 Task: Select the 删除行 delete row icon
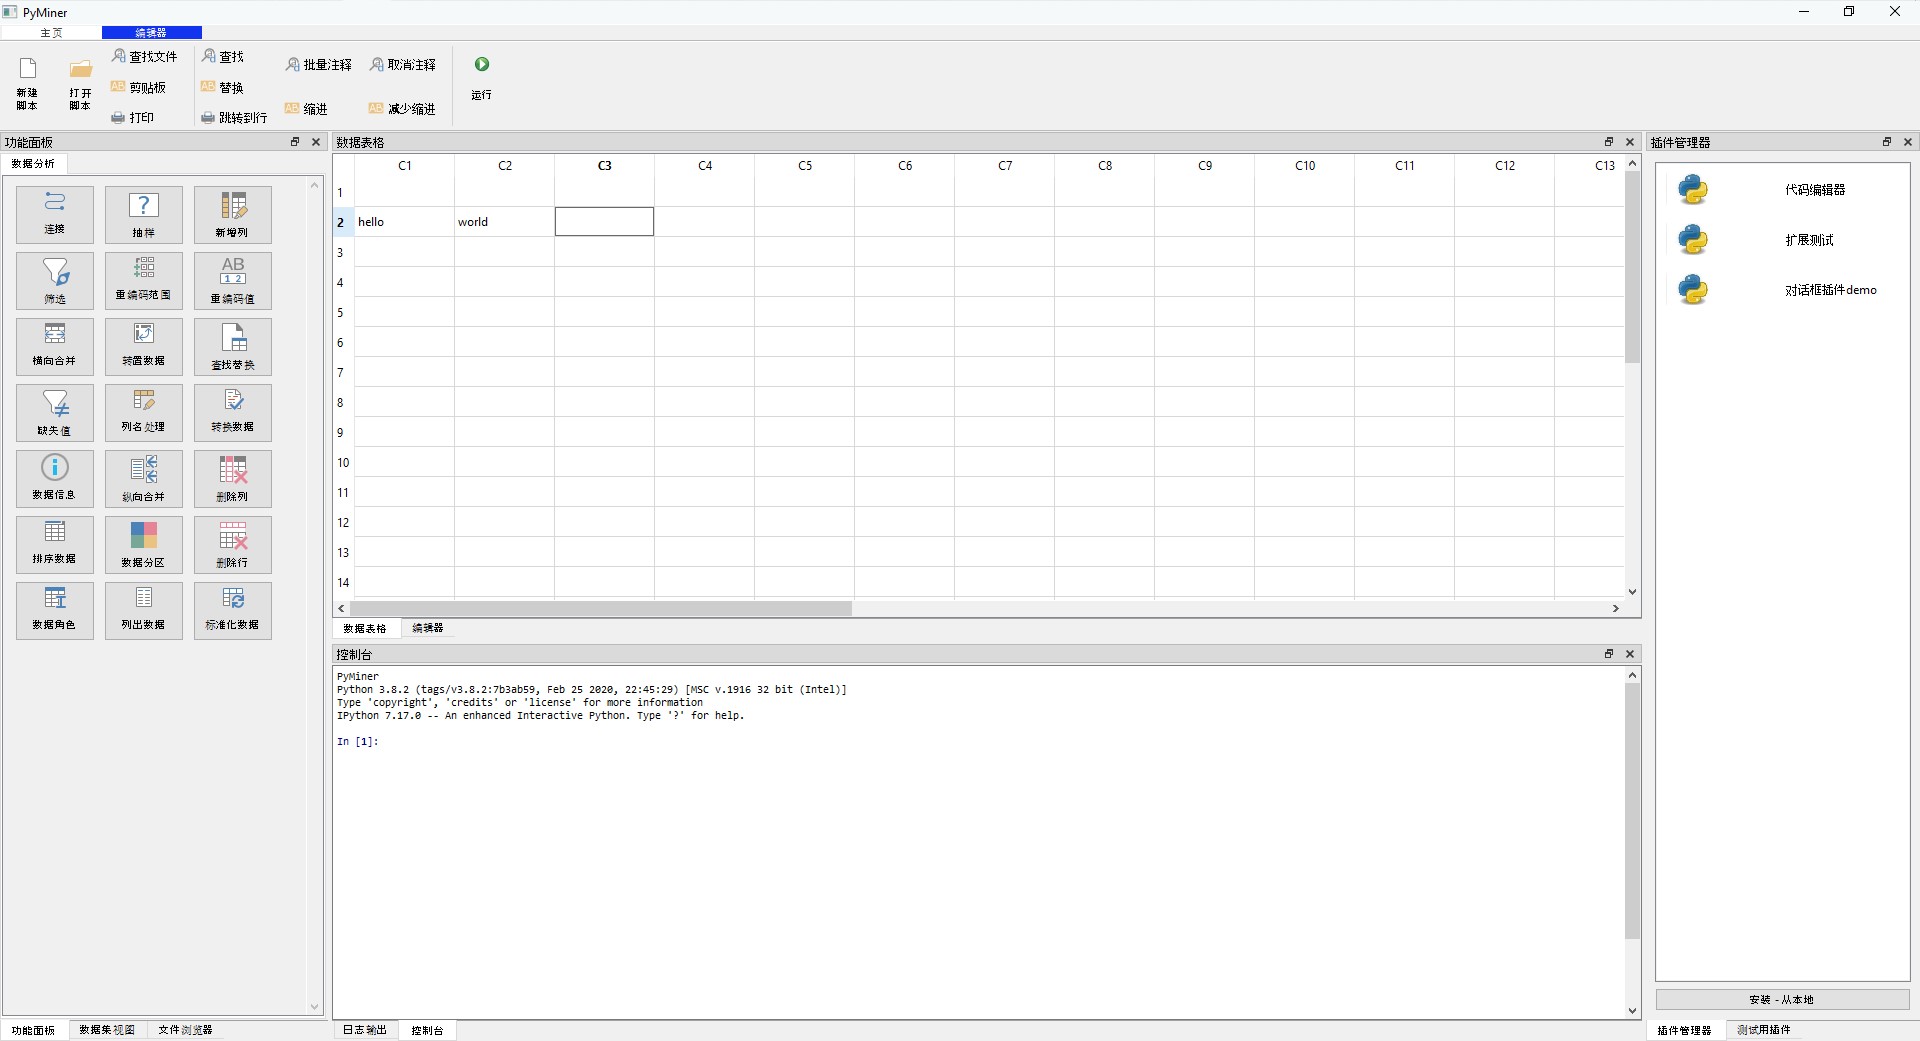[233, 544]
